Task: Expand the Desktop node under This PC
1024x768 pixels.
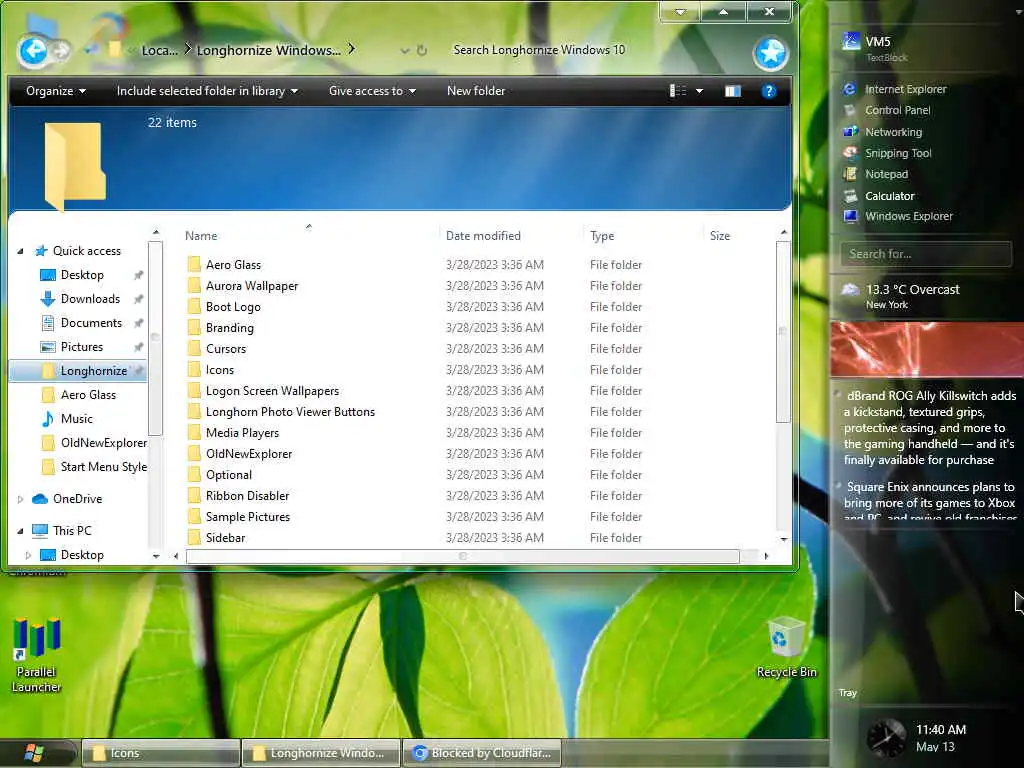Action: pos(28,555)
